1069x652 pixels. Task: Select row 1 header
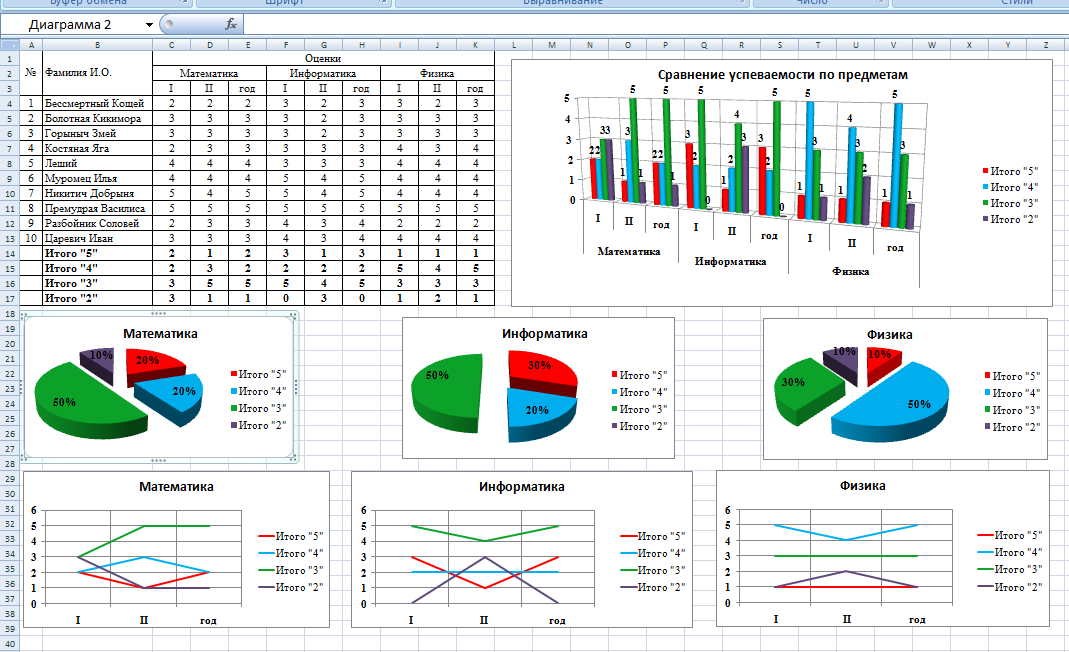10,59
